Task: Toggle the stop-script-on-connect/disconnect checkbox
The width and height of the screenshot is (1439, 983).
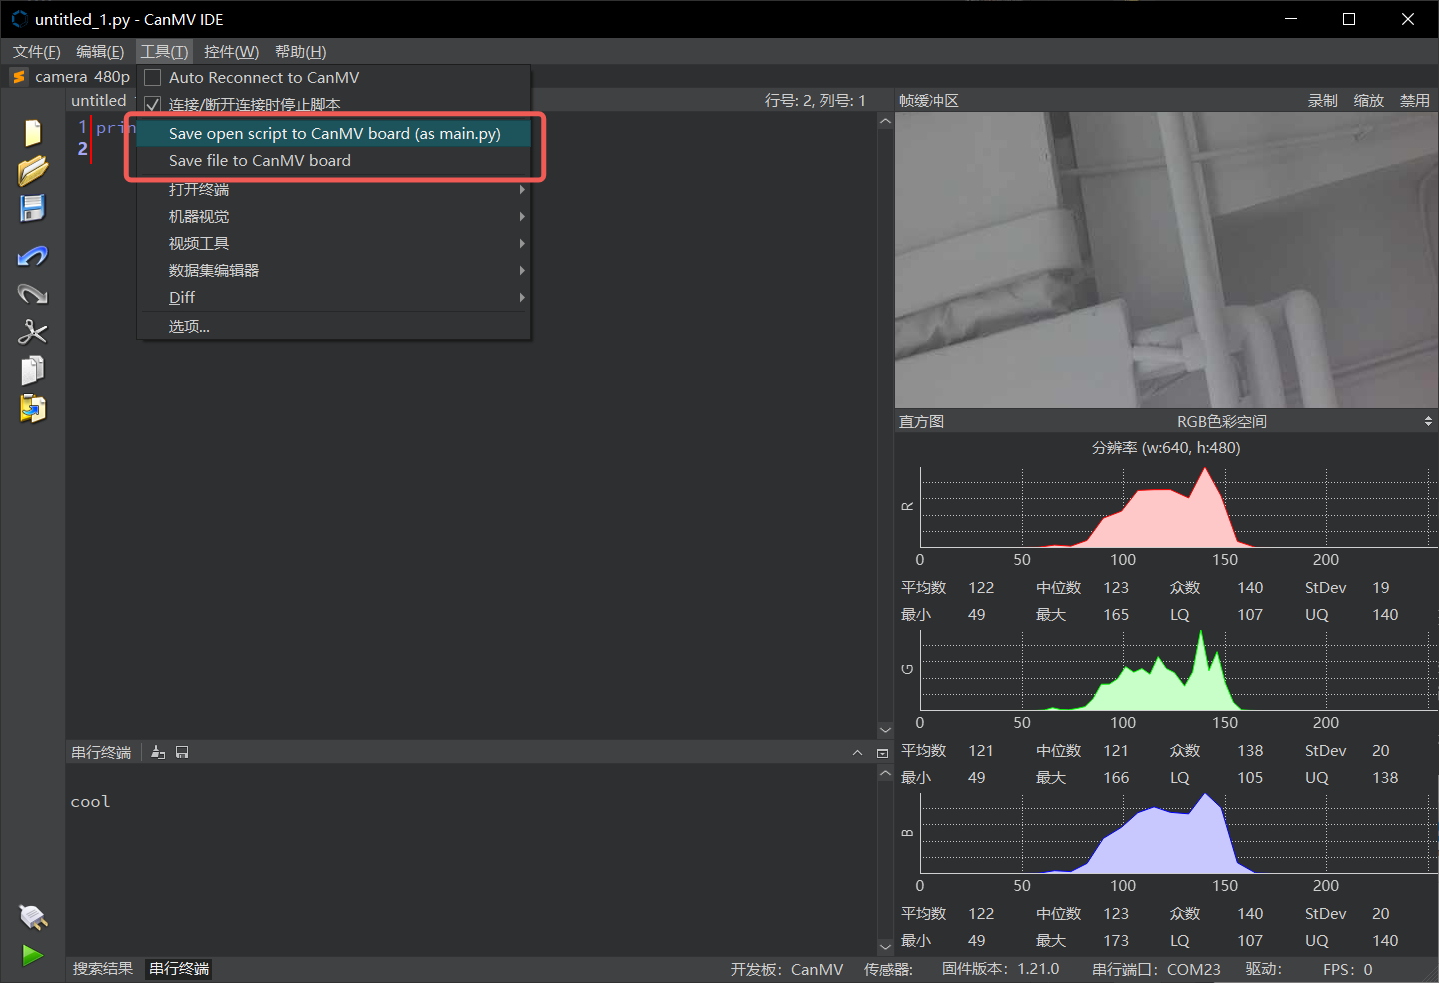Action: pos(153,104)
